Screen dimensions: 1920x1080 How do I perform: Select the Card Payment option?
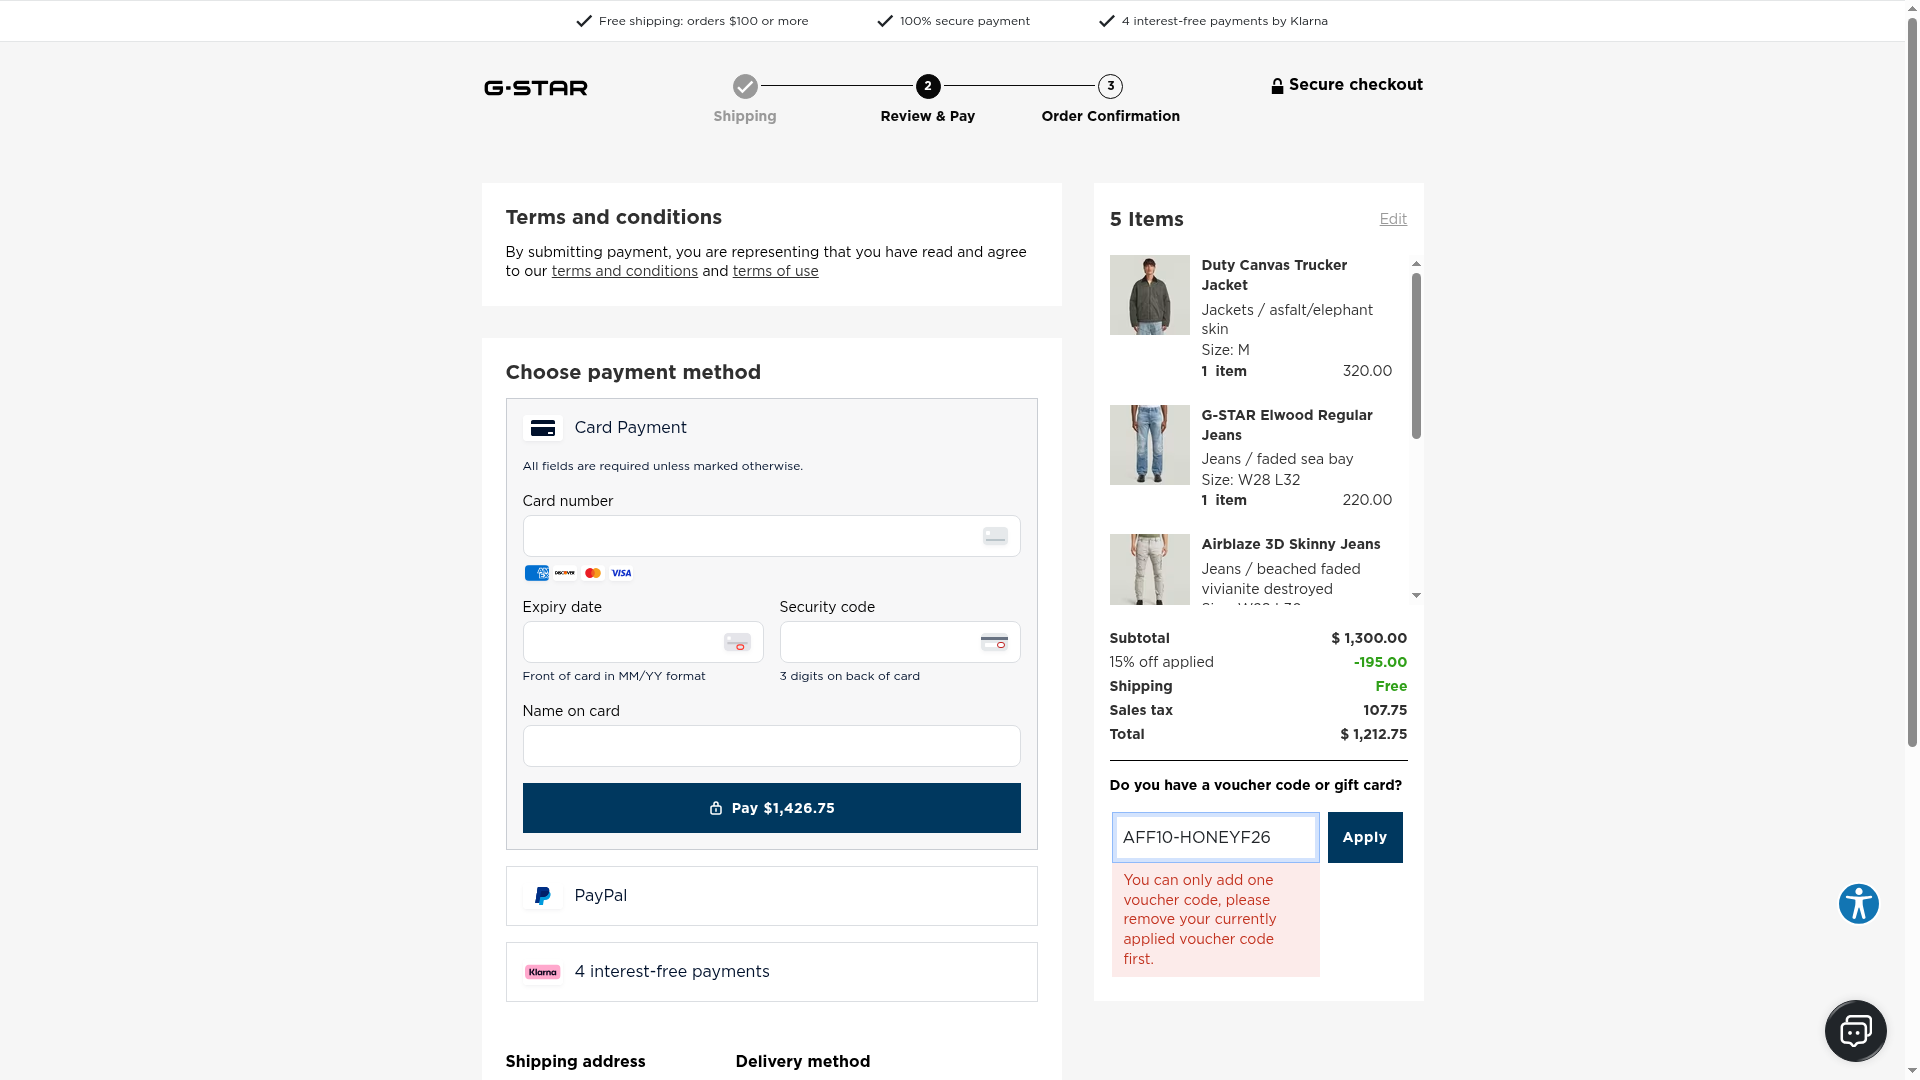631,428
